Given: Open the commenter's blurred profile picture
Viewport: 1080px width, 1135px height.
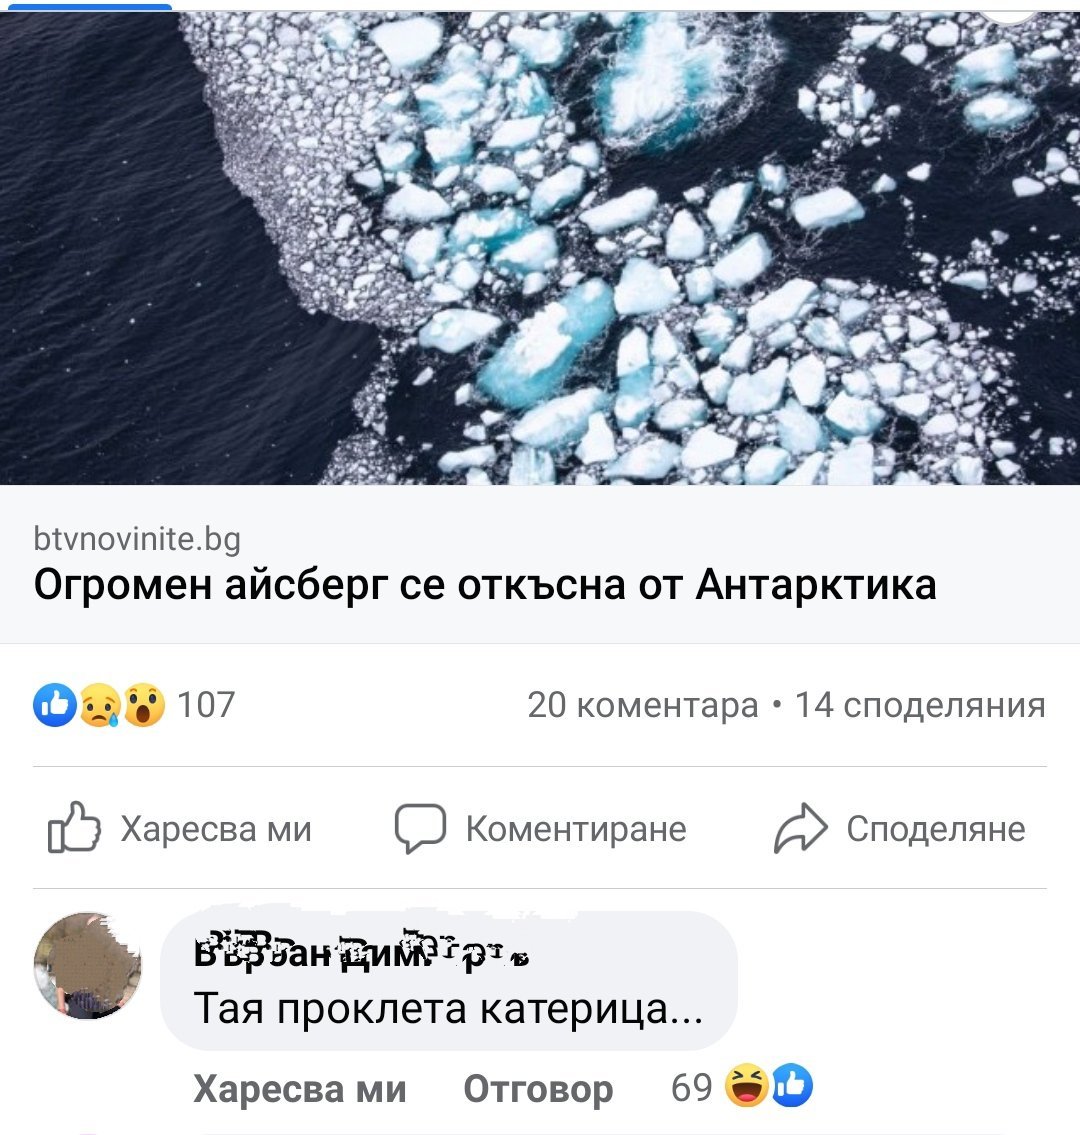Looking at the screenshot, I should point(88,966).
